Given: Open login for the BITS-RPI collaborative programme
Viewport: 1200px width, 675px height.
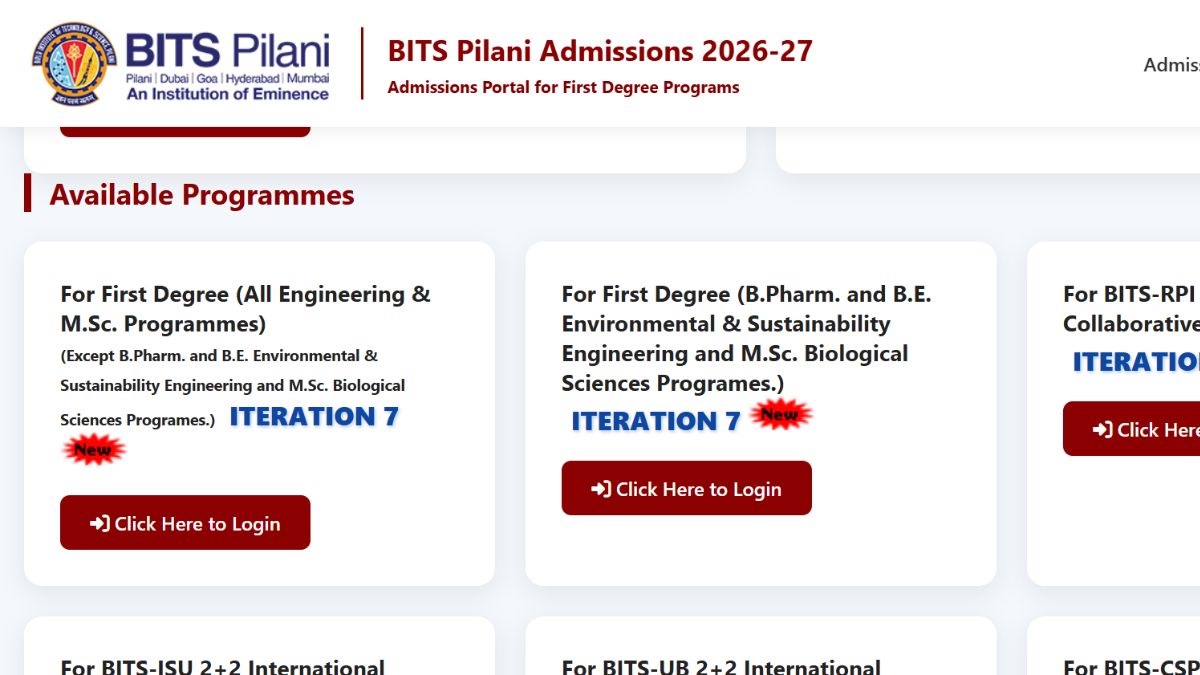Looking at the screenshot, I should coord(1131,429).
